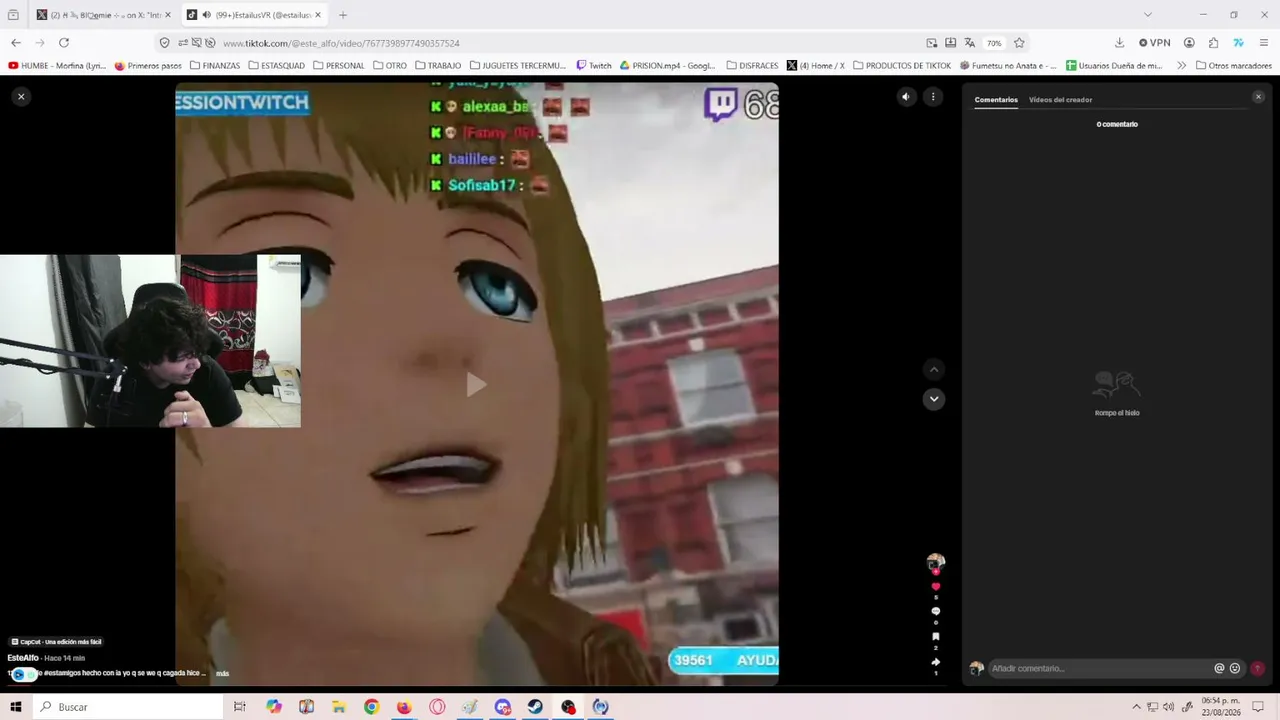Screen dimensions: 1280x720
Task: Open the streamer webcam overlay thumbnail
Action: click(150, 341)
